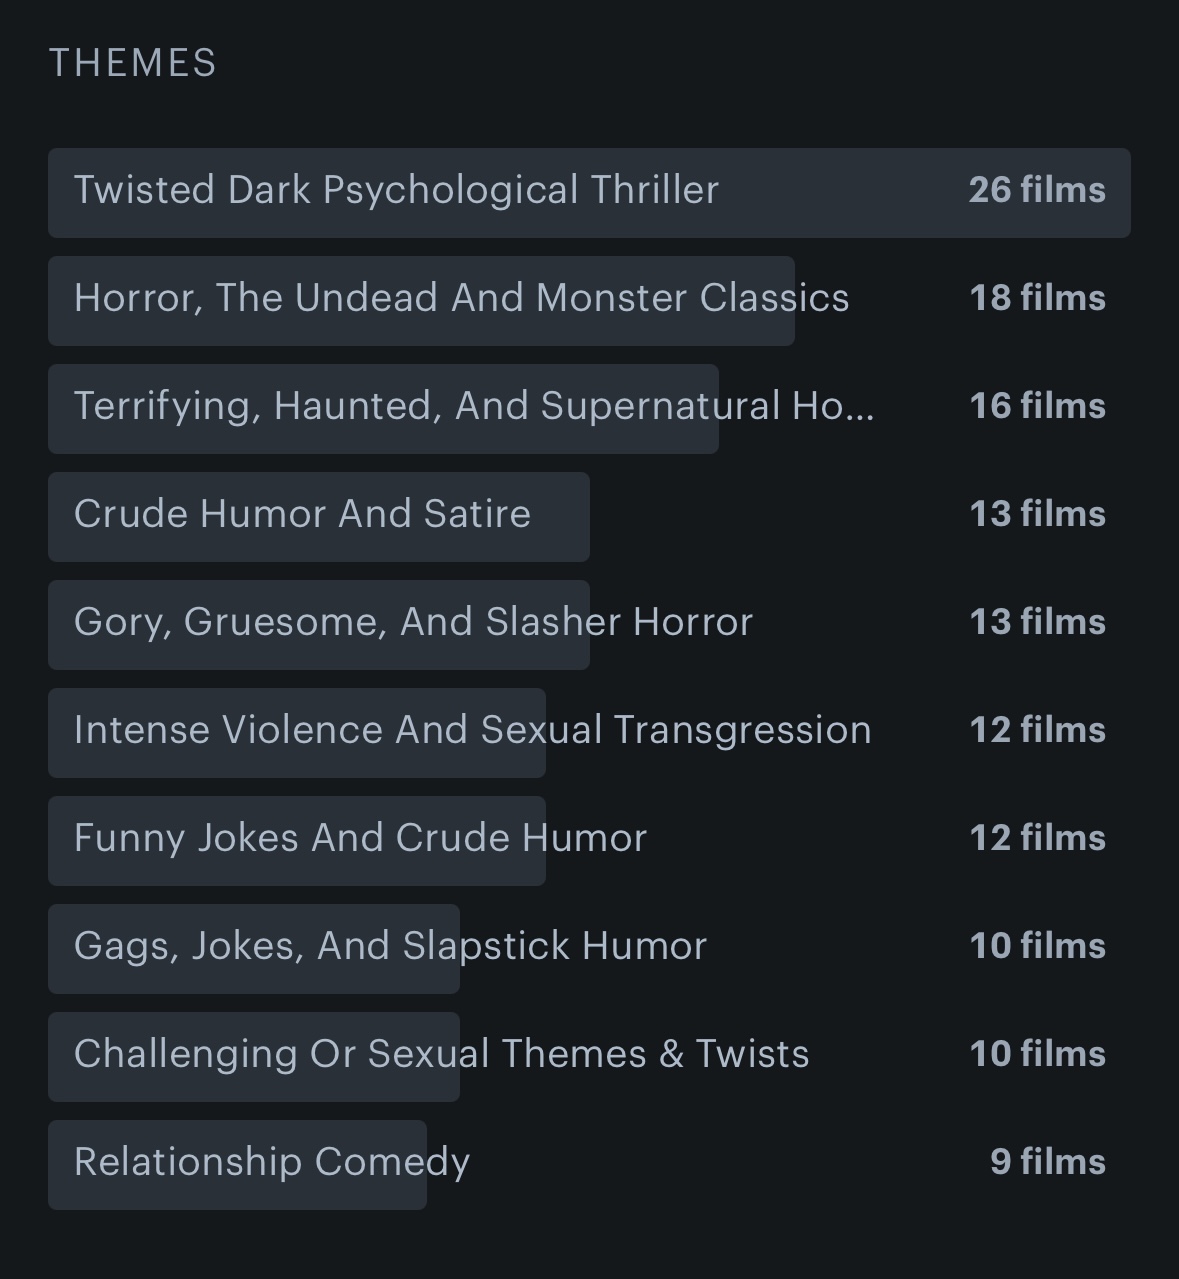Click the 26 films count
The height and width of the screenshot is (1279, 1179).
tap(1037, 190)
